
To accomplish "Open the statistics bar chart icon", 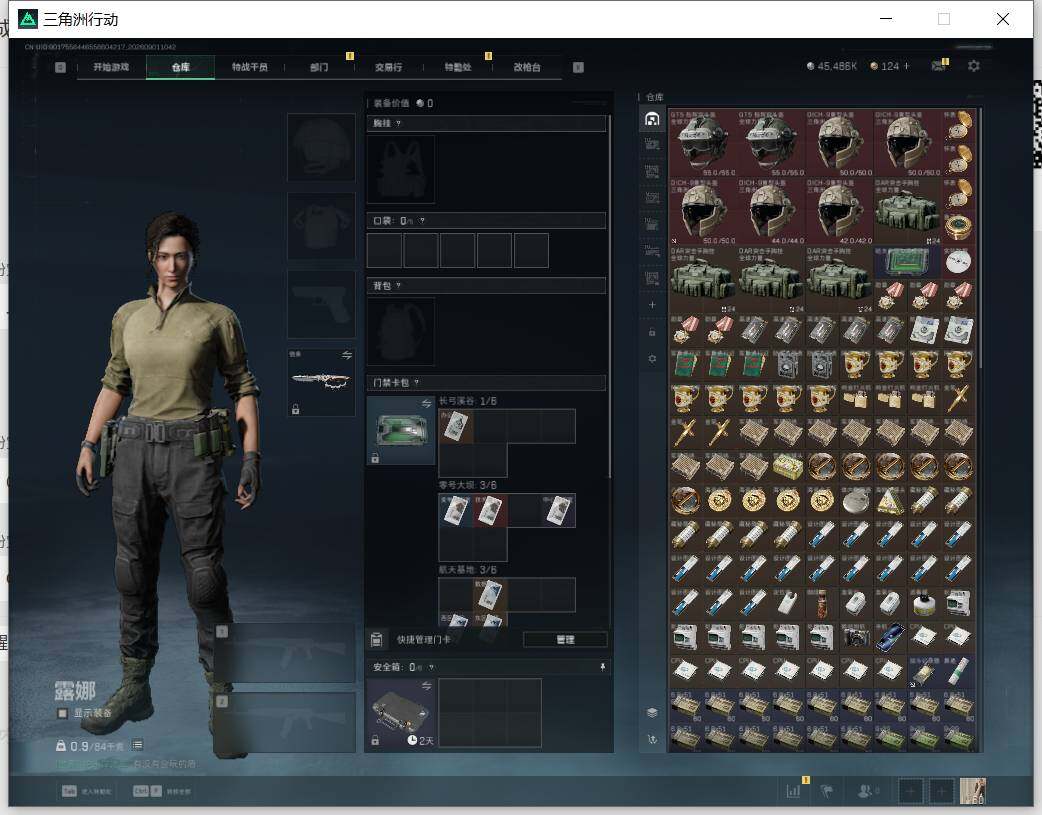I will (793, 791).
